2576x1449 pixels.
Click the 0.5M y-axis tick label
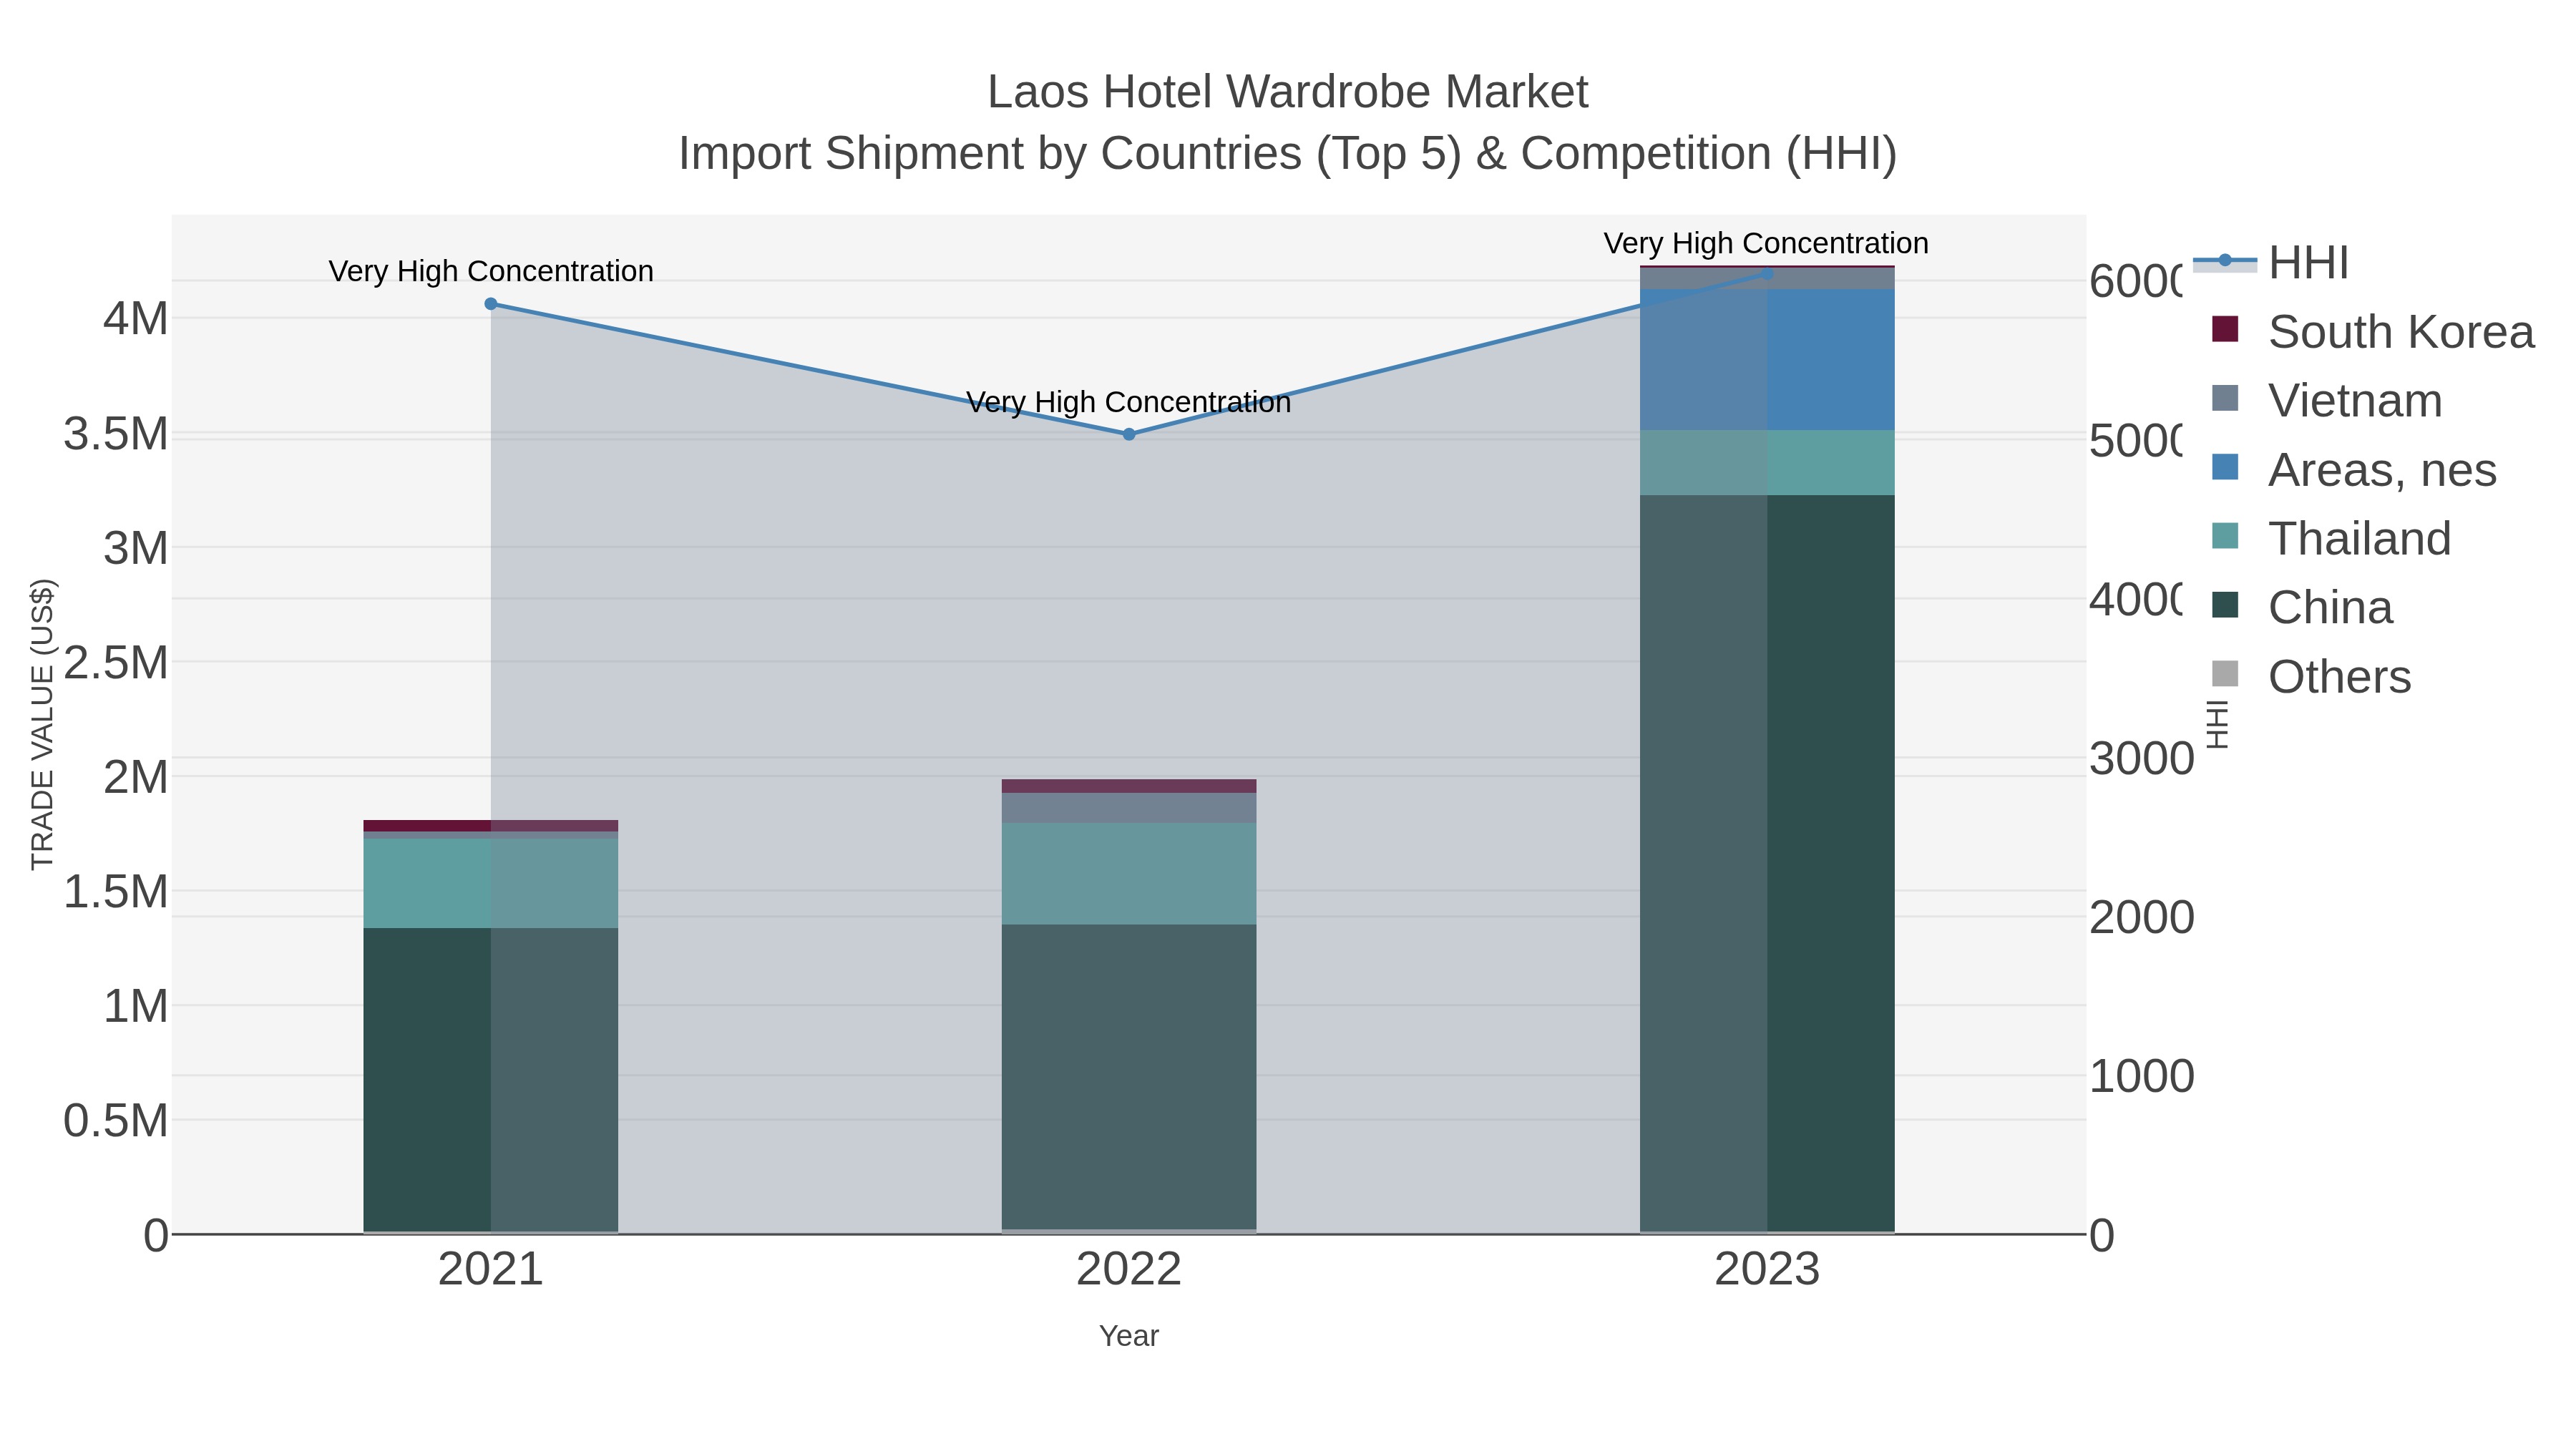(116, 1121)
